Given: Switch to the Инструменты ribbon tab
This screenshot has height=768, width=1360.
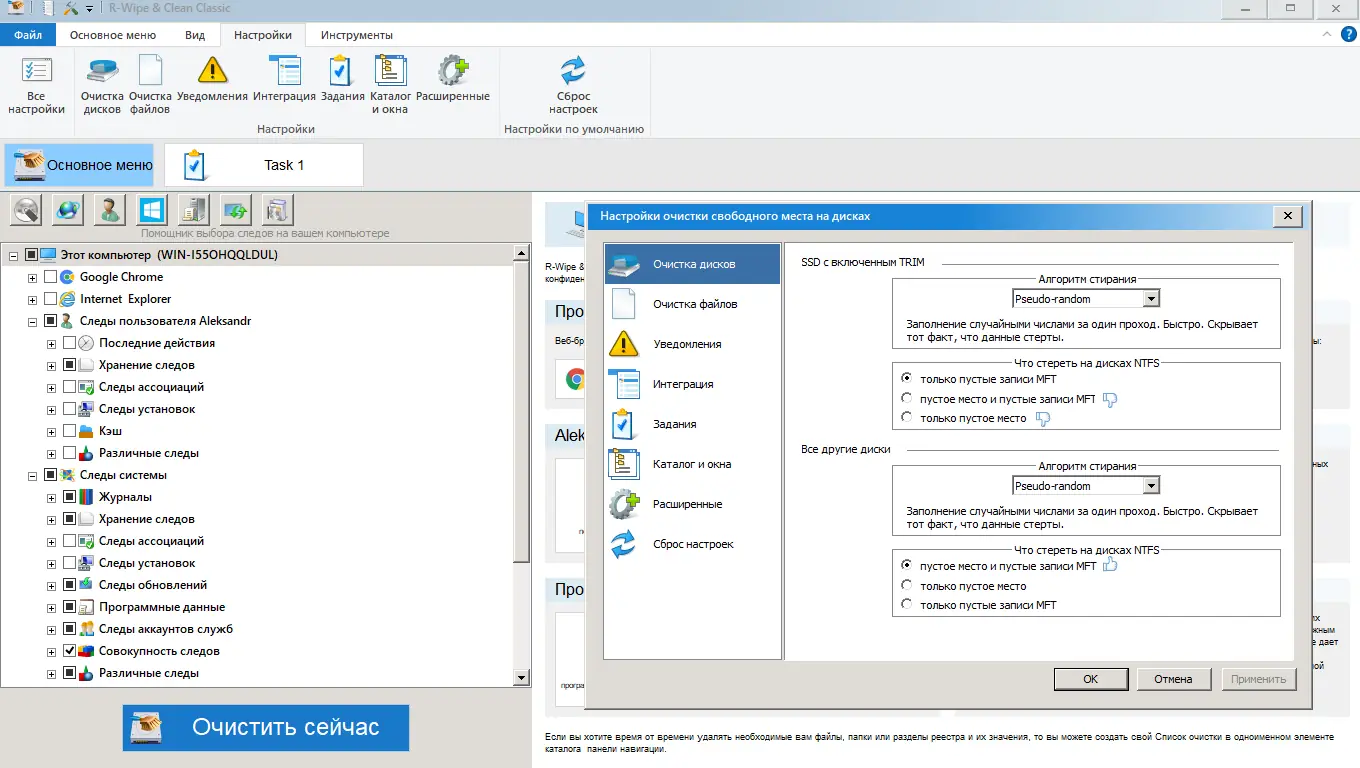Looking at the screenshot, I should point(357,35).
